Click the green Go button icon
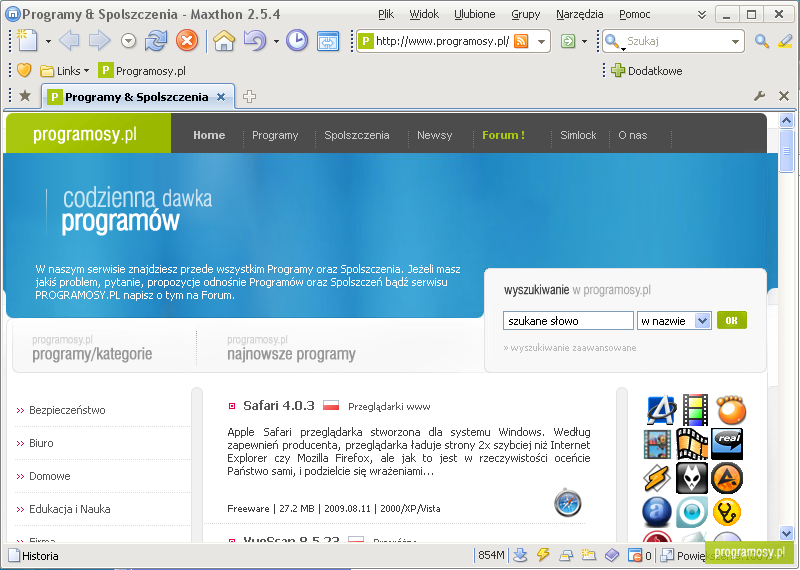This screenshot has width=800, height=570. pyautogui.click(x=568, y=41)
